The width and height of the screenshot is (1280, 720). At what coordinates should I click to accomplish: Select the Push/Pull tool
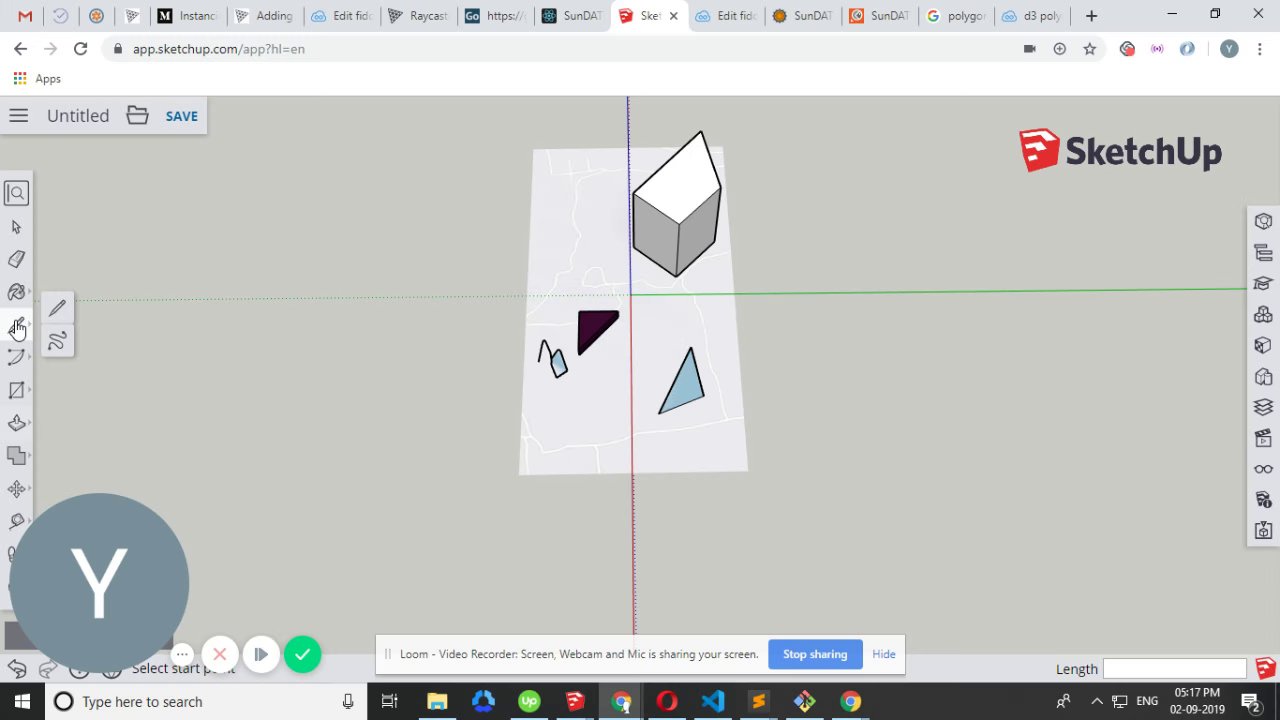pyautogui.click(x=16, y=423)
